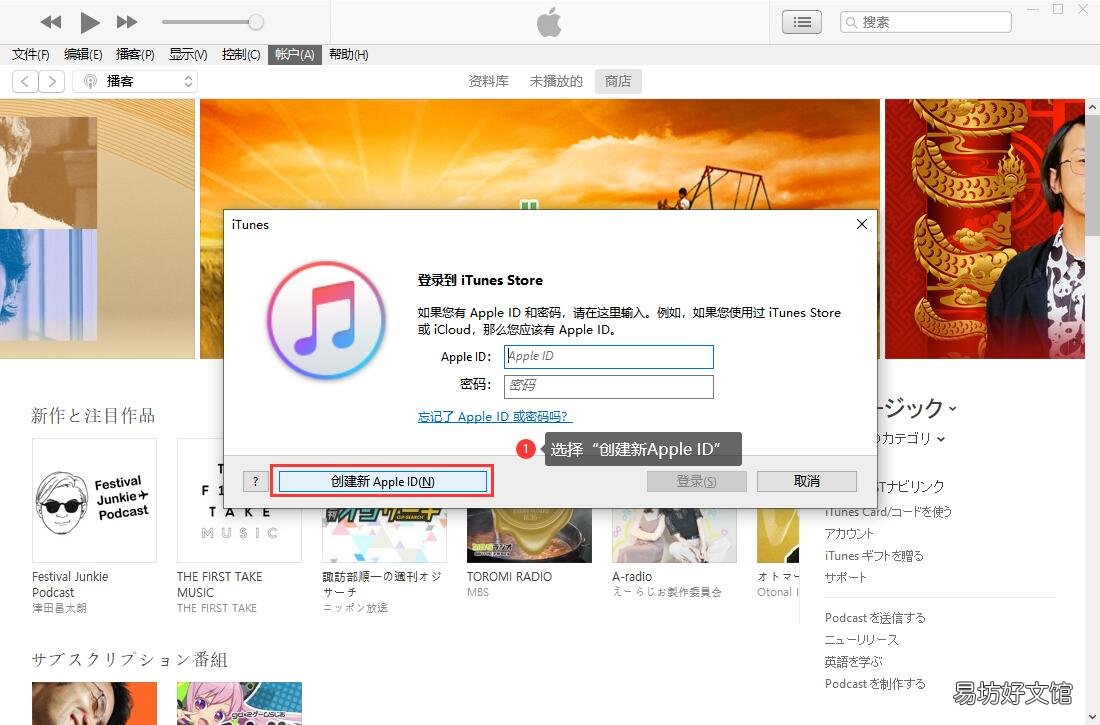Go forward with the right arrow

pyautogui.click(x=52, y=81)
